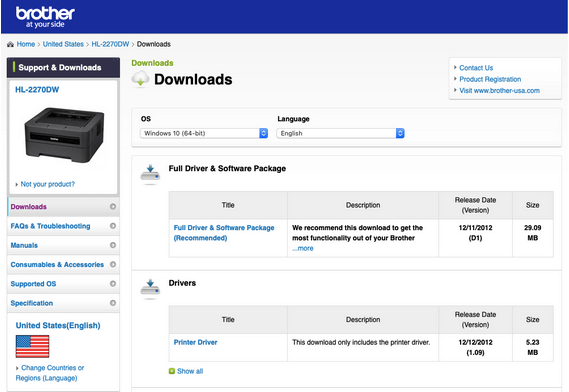569x392 pixels.
Task: Expand description with the ...more link
Action: [x=303, y=248]
